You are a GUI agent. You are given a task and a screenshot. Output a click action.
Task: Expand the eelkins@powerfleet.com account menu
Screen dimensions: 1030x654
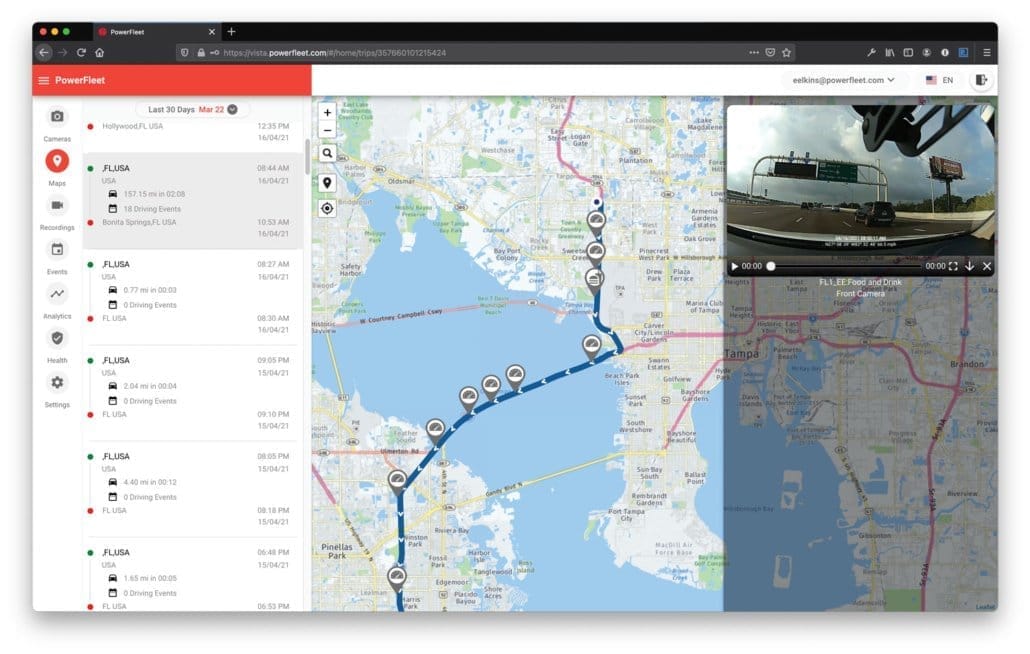845,79
